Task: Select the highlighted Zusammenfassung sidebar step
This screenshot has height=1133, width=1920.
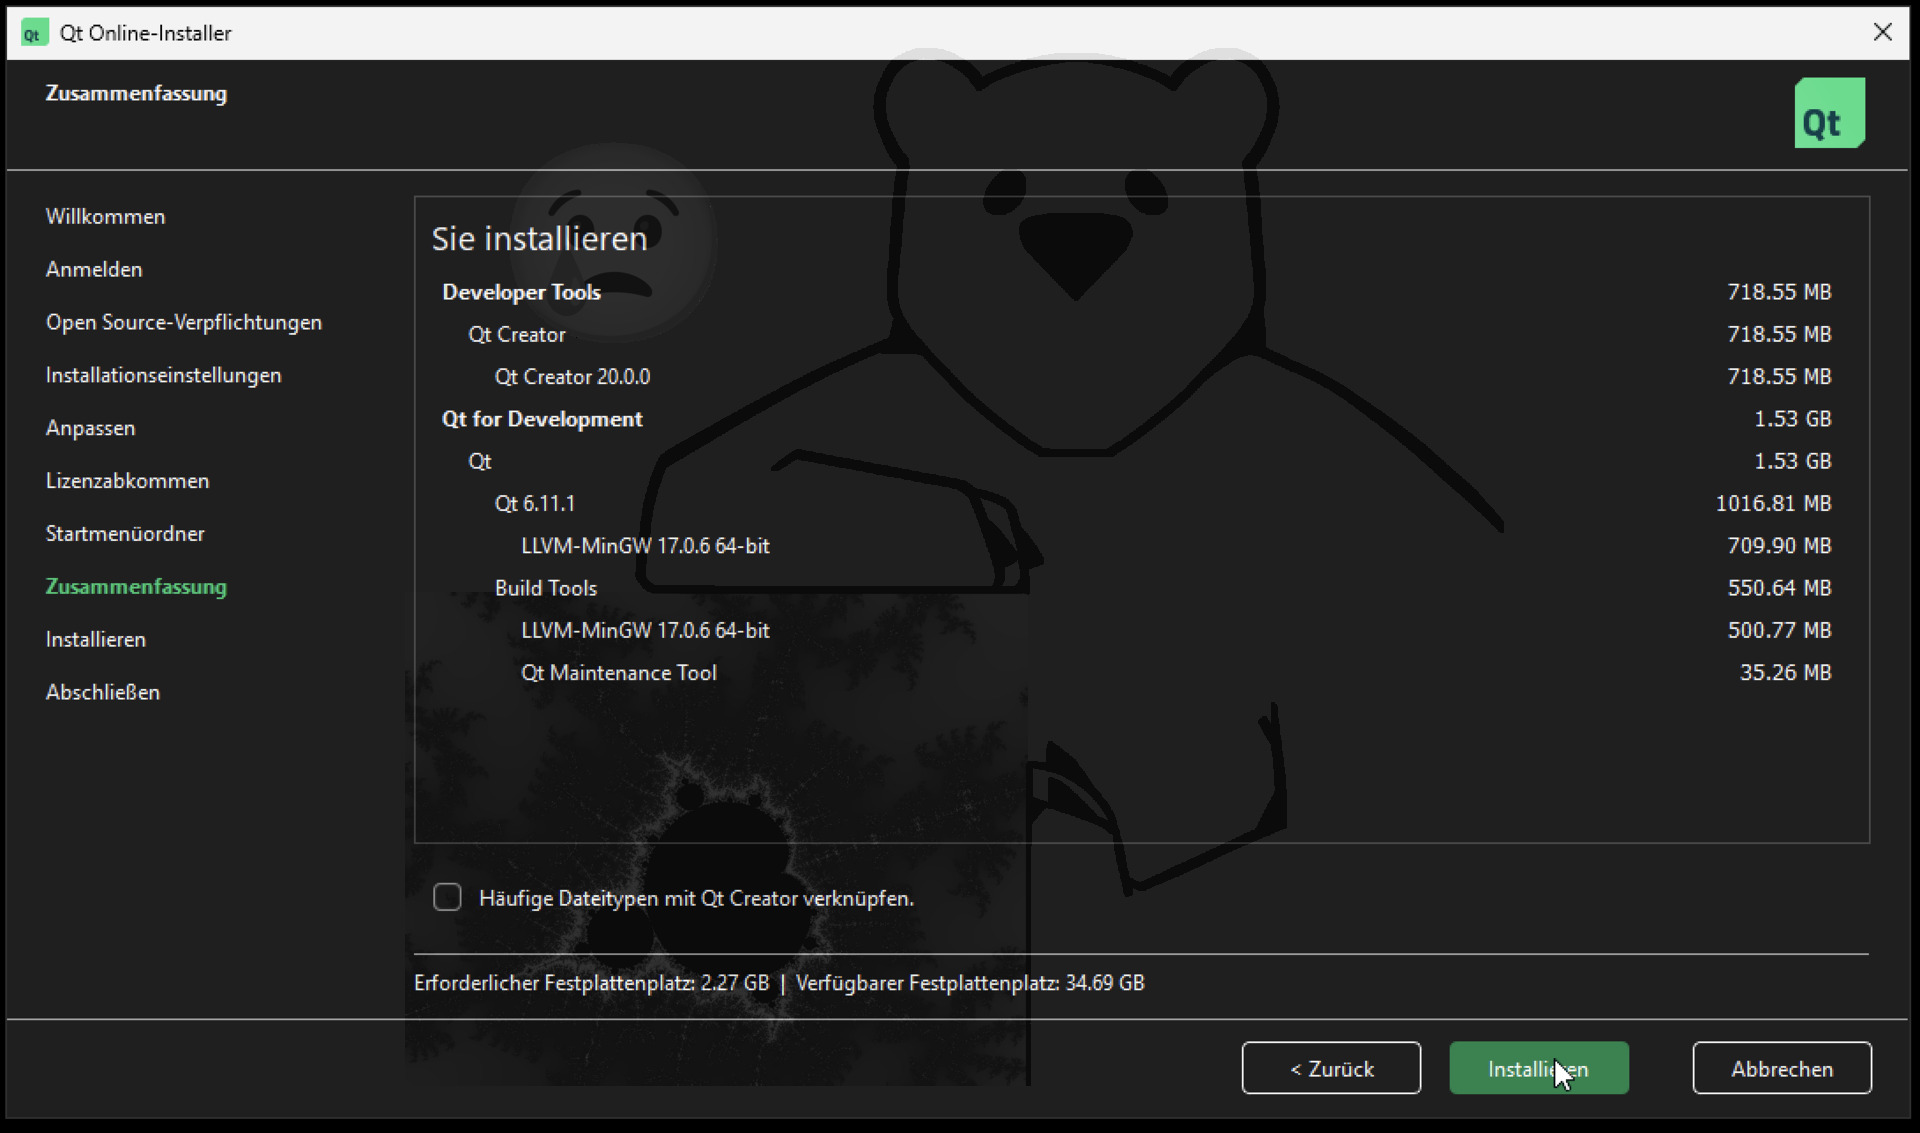Action: tap(136, 587)
